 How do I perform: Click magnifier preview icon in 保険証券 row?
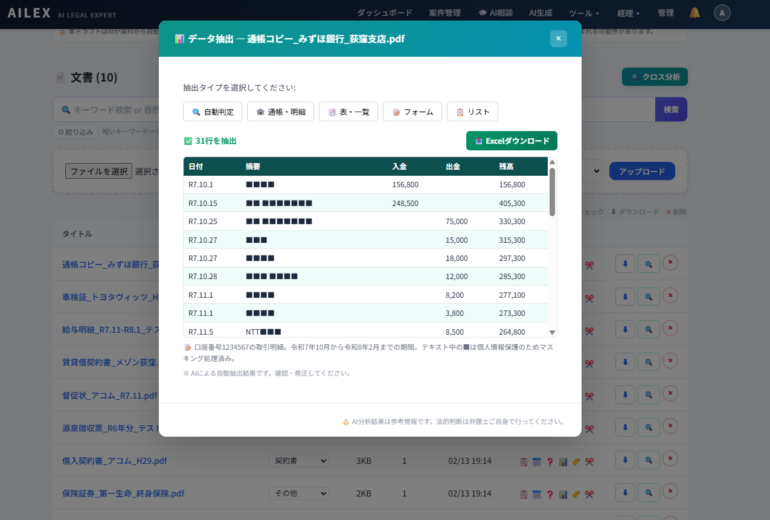648,493
